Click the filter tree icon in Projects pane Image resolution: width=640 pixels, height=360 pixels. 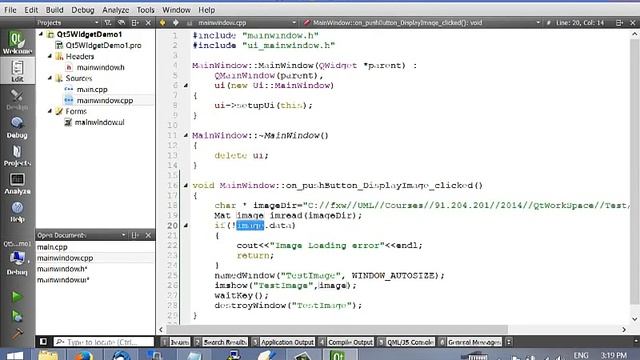click(x=108, y=23)
